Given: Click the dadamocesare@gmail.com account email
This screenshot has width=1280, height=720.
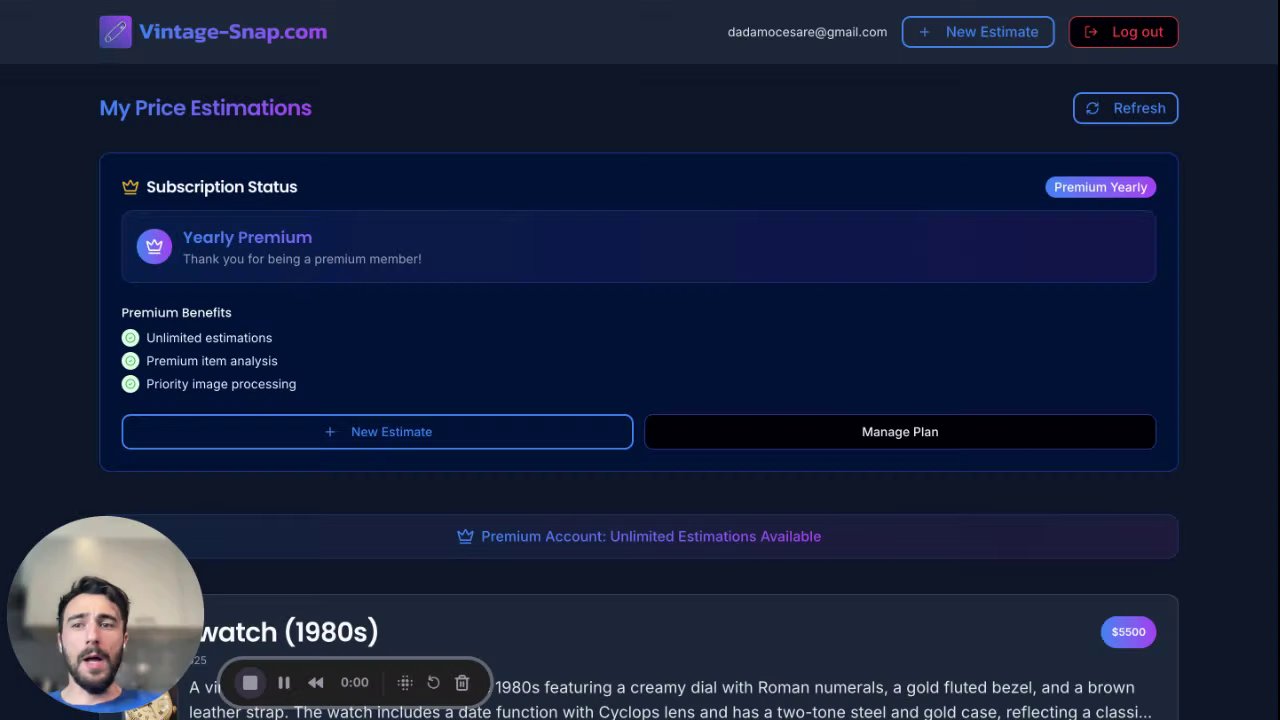Looking at the screenshot, I should tap(807, 32).
